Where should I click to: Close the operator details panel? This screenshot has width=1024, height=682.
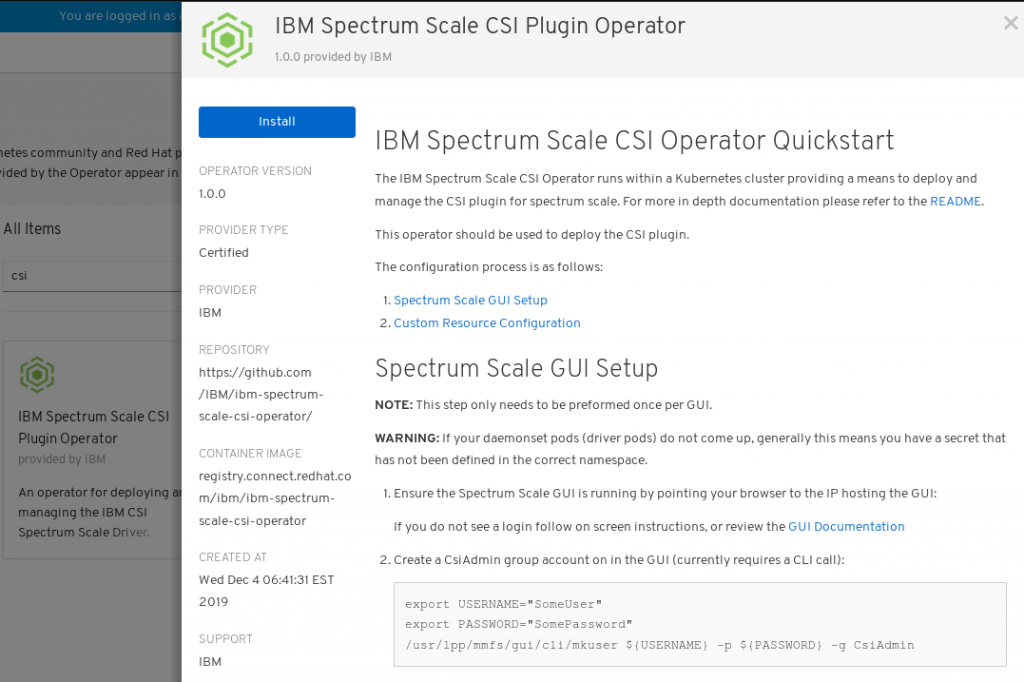coord(1010,24)
